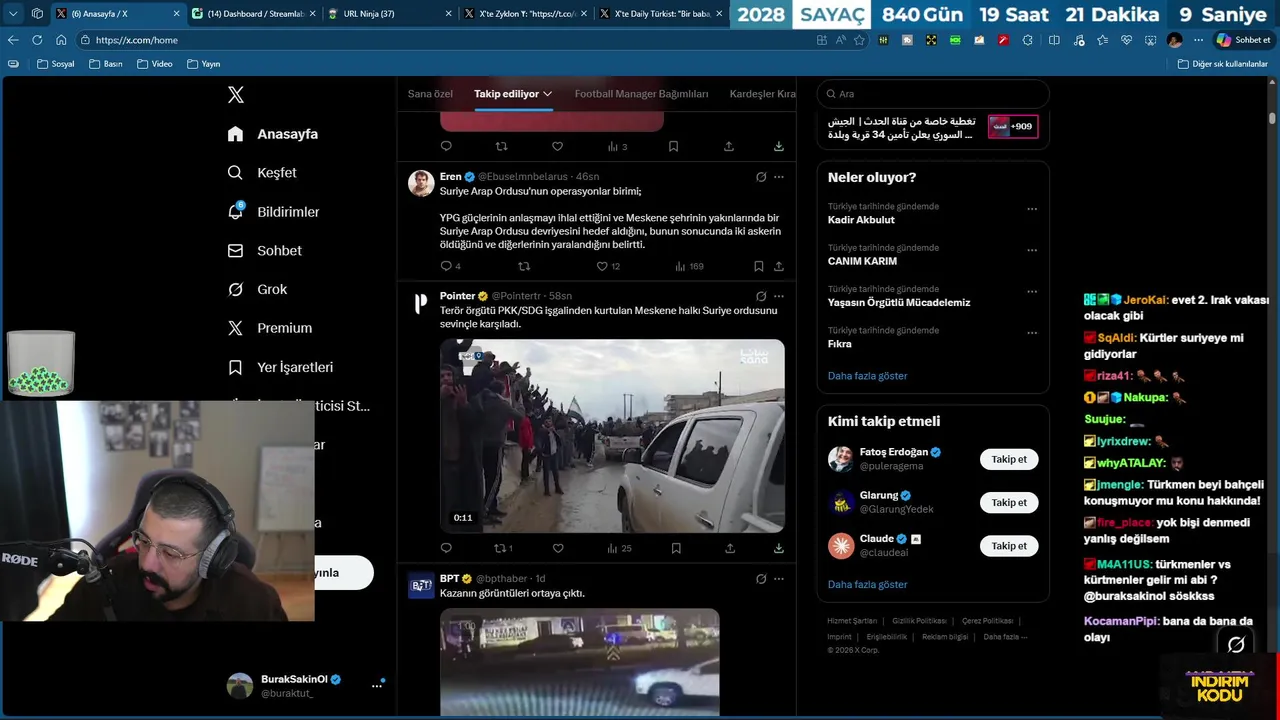This screenshot has width=1280, height=720.
Task: Open more options for Fıkra trend
Action: point(1032,333)
